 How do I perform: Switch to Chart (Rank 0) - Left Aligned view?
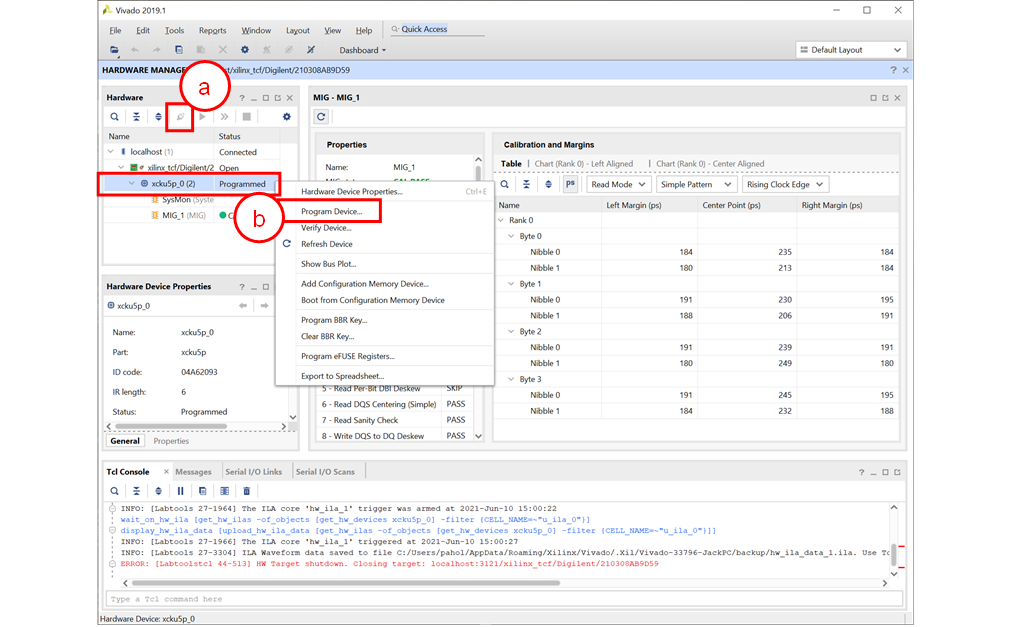tap(584, 164)
